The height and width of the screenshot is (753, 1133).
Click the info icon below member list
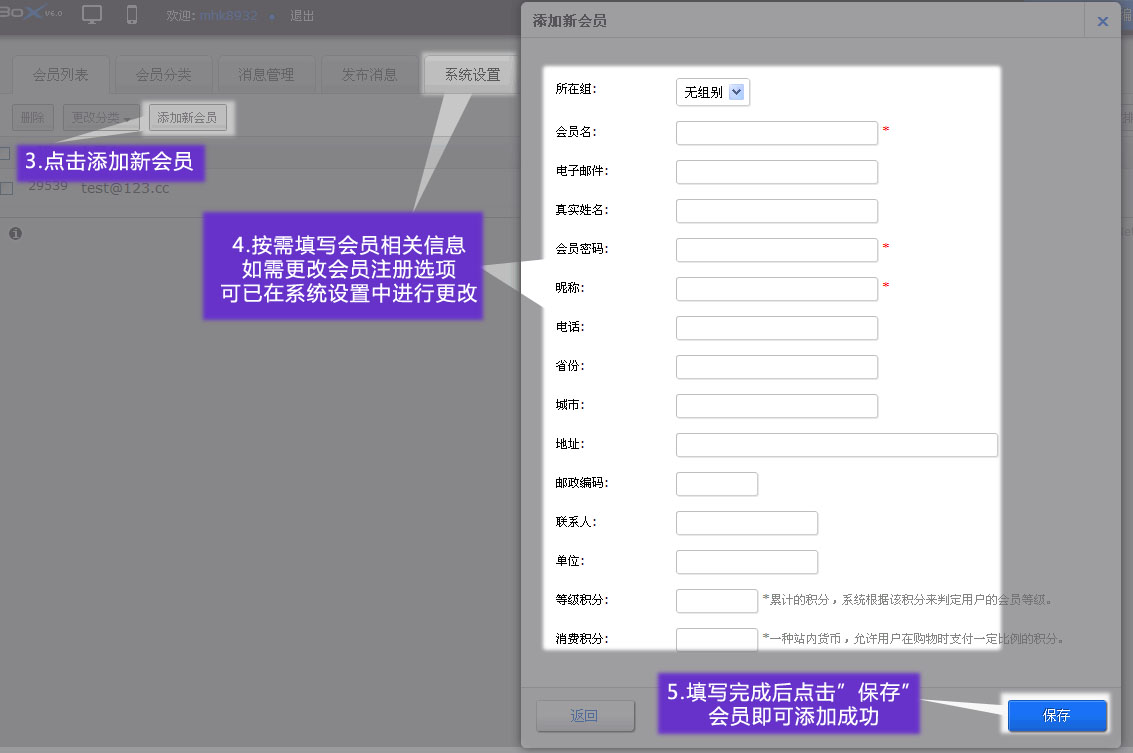(x=15, y=233)
